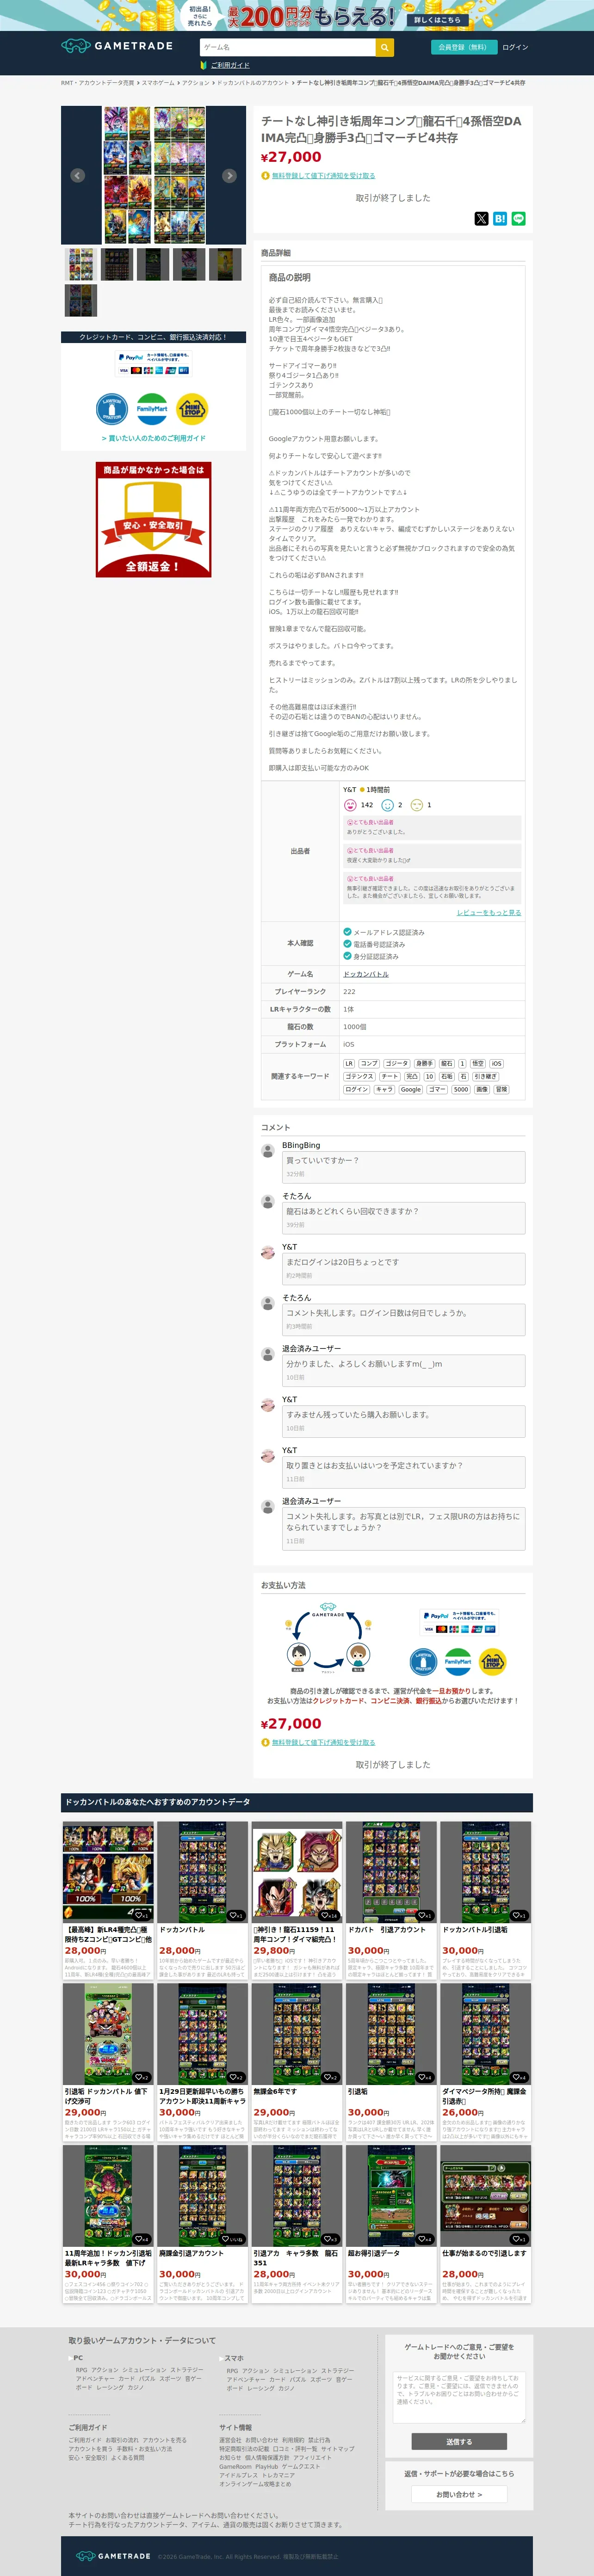Click the GAMETRADE logo in header
The width and height of the screenshot is (594, 2576).
point(117,46)
